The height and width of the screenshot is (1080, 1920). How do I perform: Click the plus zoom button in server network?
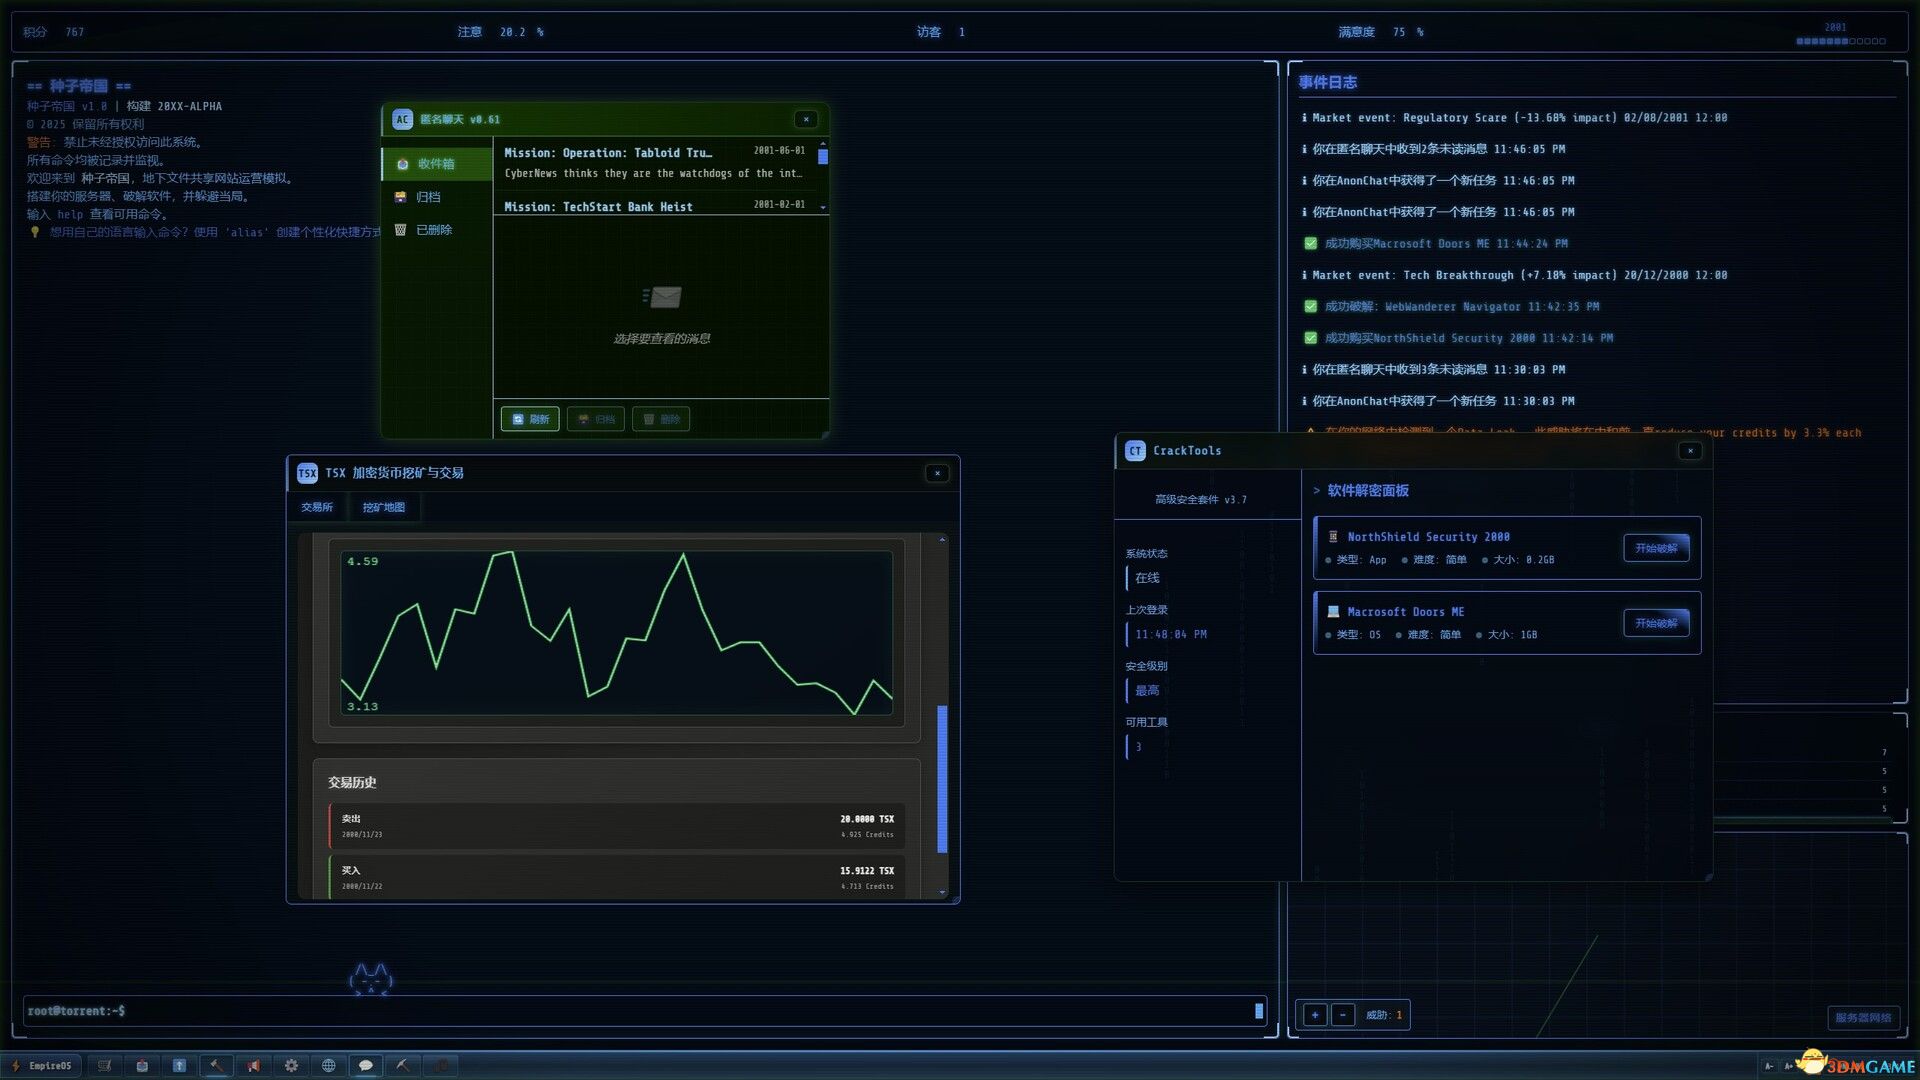coord(1315,1015)
